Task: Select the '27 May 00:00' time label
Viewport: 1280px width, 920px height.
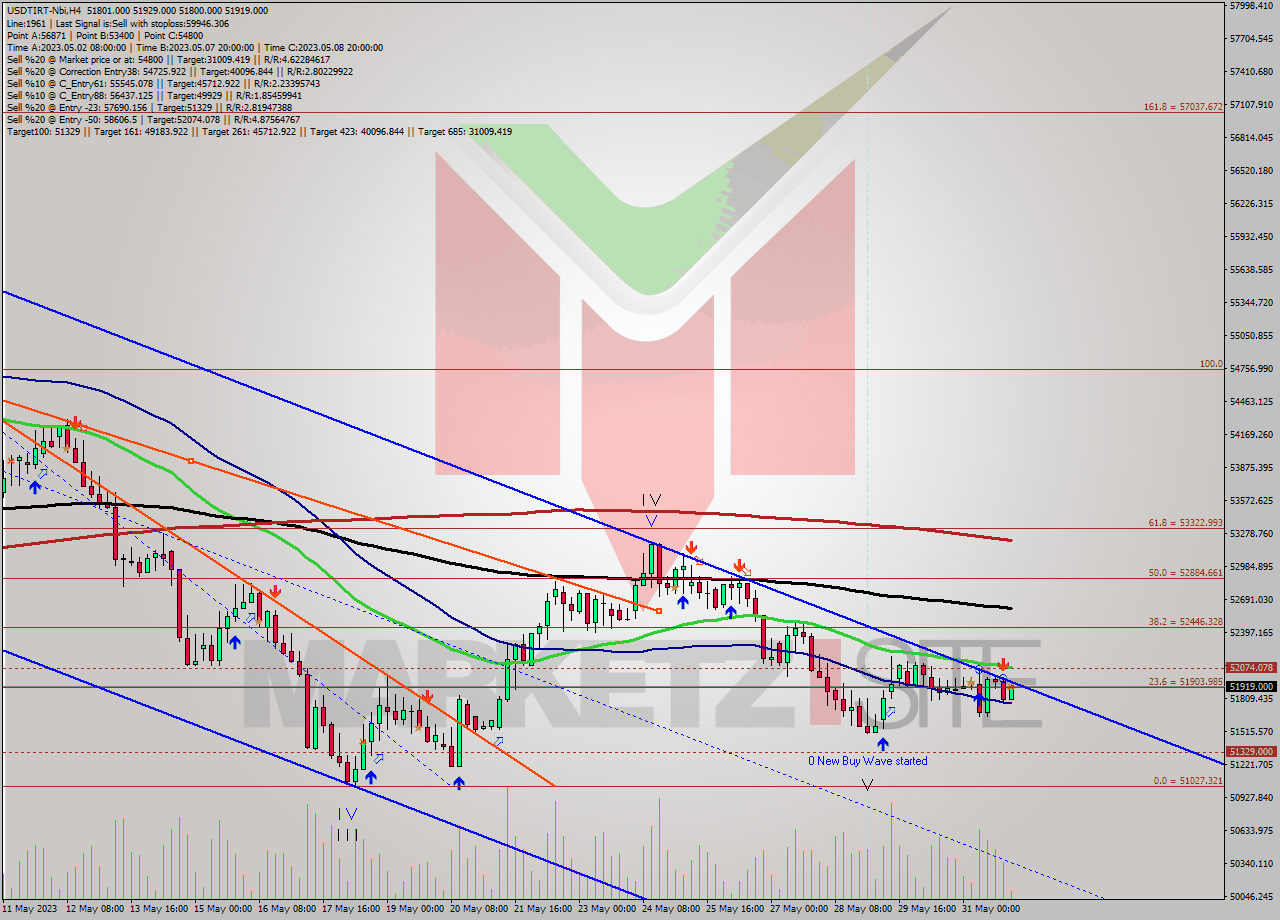Action: [x=800, y=910]
